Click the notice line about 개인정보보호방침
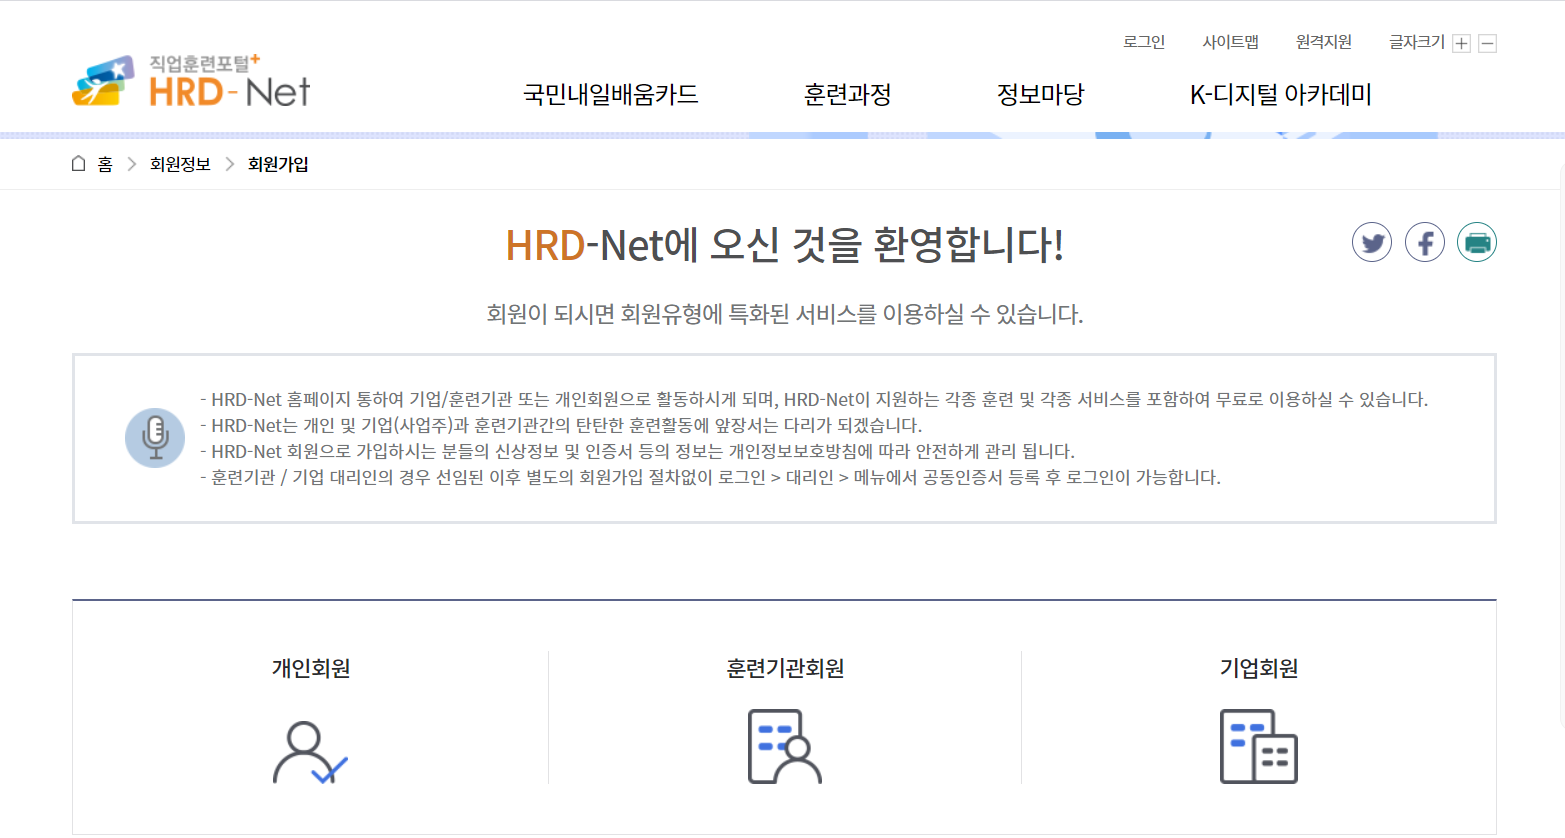The image size is (1565, 838). click(638, 451)
